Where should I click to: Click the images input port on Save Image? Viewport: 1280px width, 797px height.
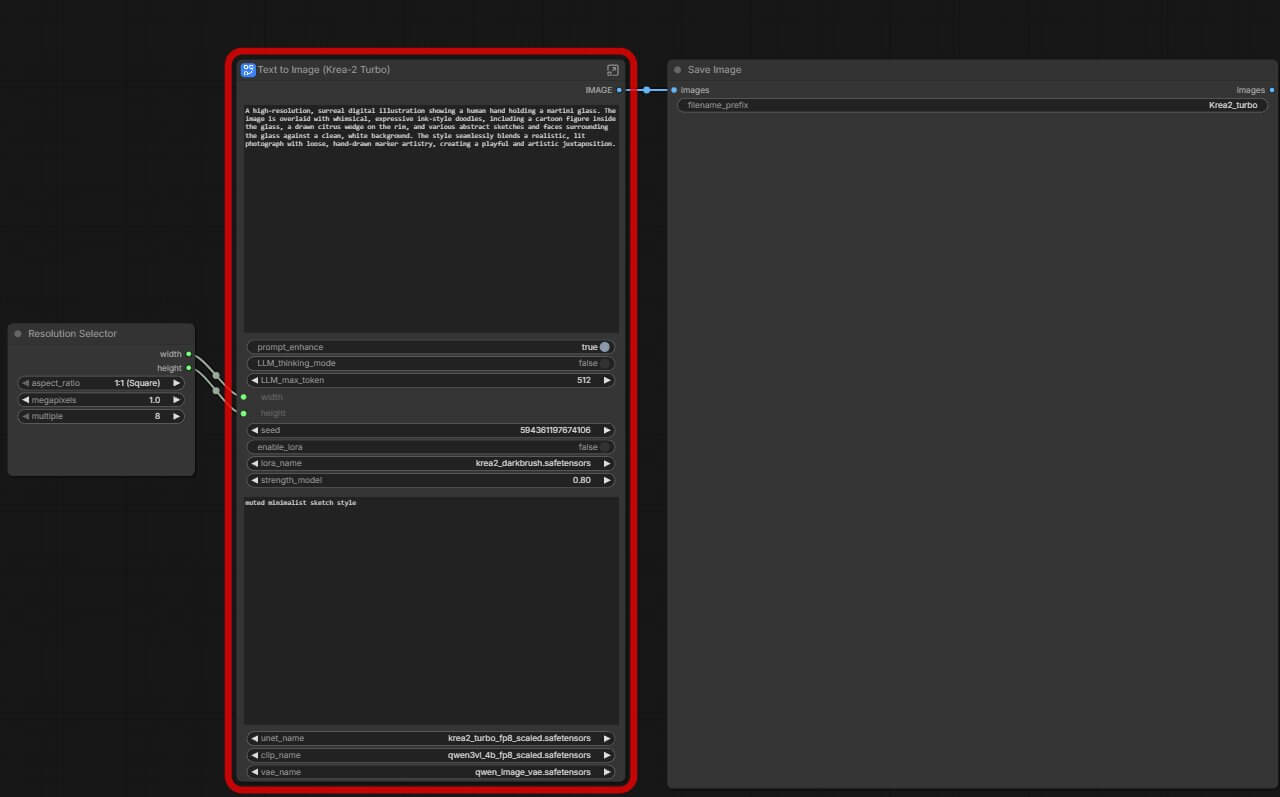pos(674,90)
